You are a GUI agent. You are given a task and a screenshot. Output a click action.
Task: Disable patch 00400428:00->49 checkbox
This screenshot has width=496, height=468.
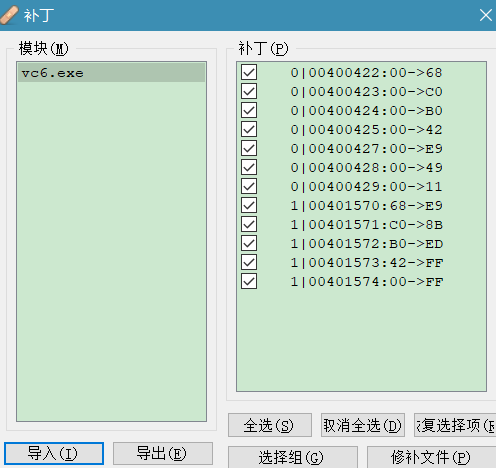pyautogui.click(x=249, y=167)
